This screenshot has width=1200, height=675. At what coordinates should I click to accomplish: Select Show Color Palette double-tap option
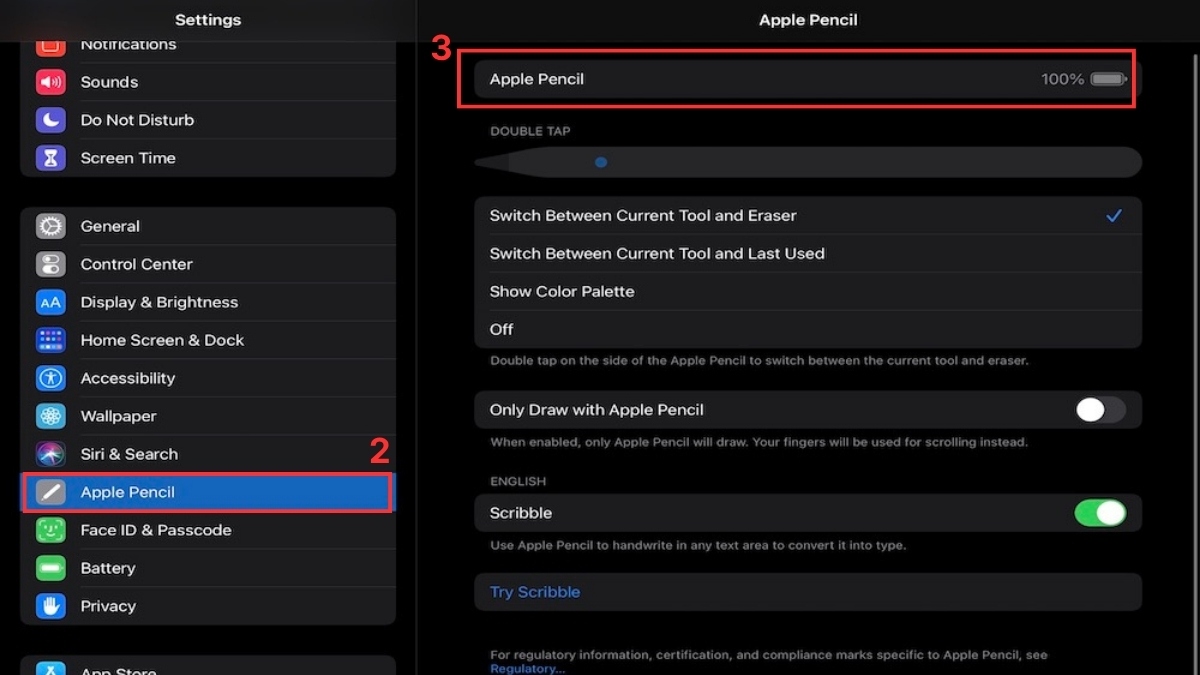(x=808, y=291)
